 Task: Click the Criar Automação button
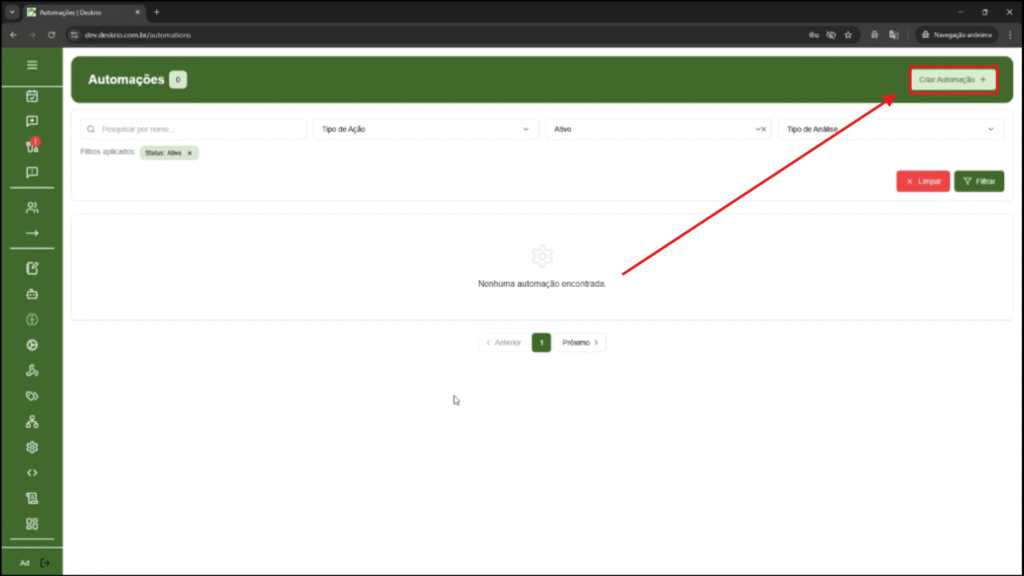tap(953, 80)
